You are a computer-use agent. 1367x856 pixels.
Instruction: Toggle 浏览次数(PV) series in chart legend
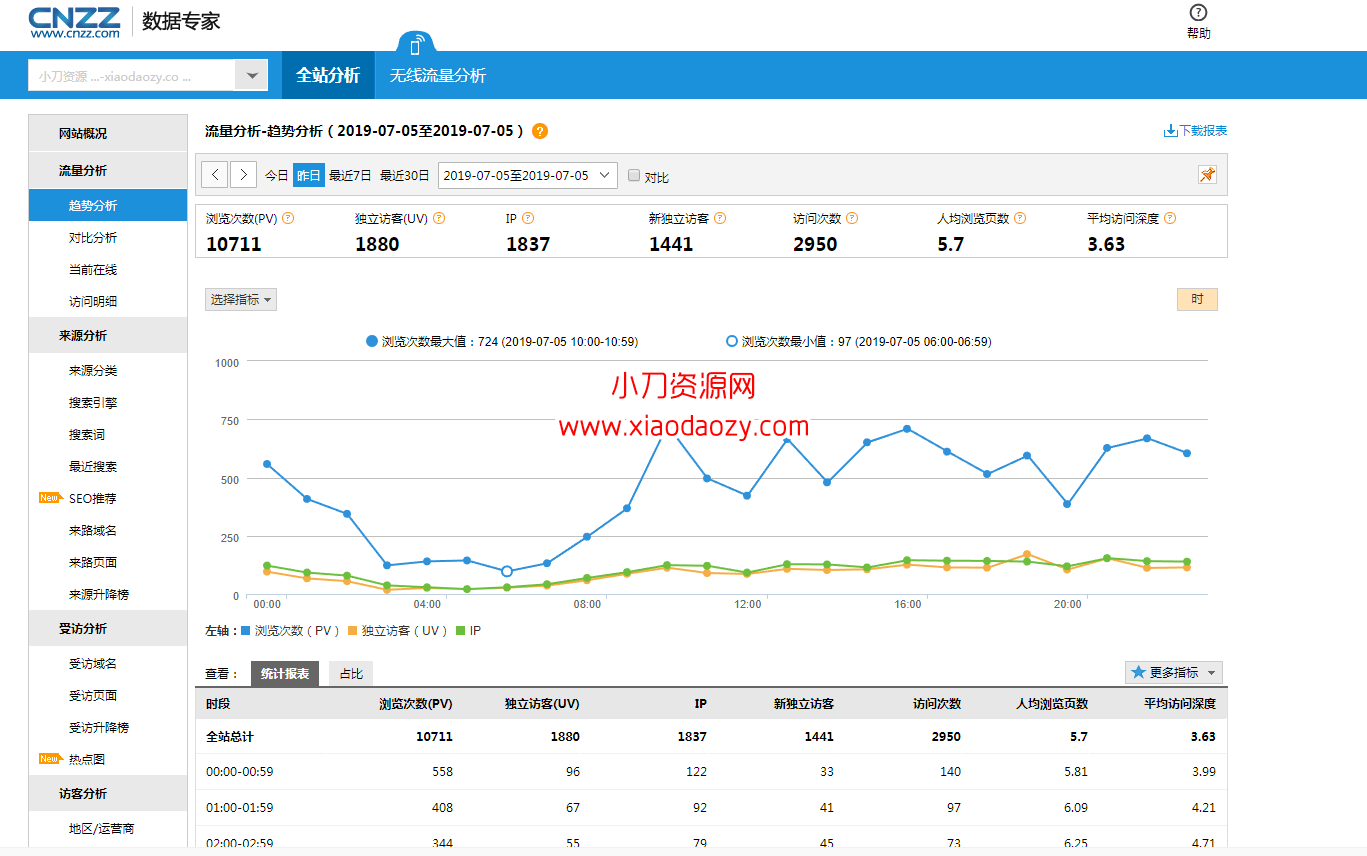pos(291,631)
